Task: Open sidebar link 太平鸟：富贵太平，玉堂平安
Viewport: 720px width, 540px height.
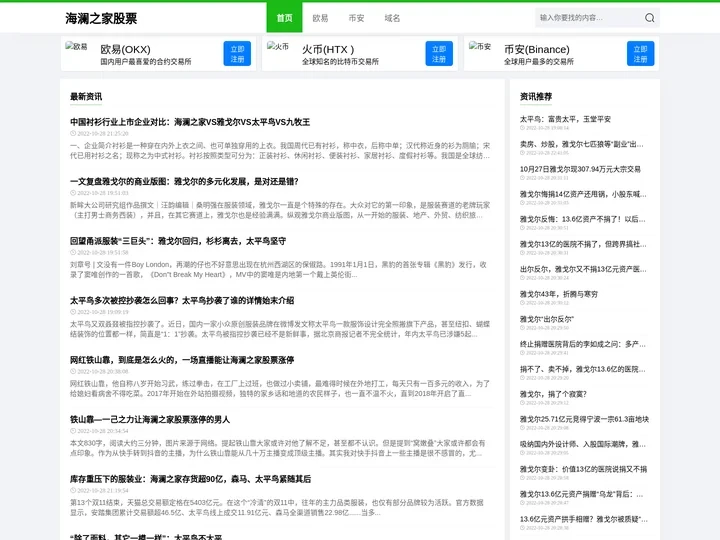Action: pos(565,119)
